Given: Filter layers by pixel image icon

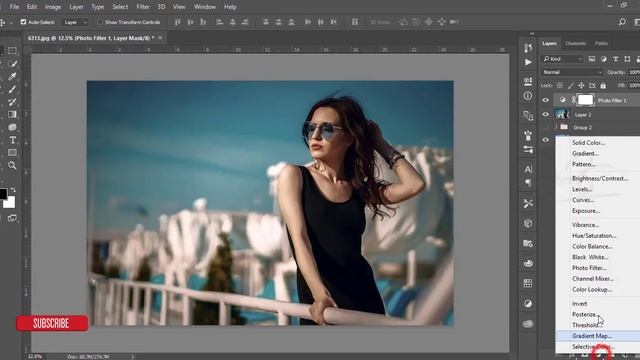Looking at the screenshot, I should pyautogui.click(x=592, y=59).
